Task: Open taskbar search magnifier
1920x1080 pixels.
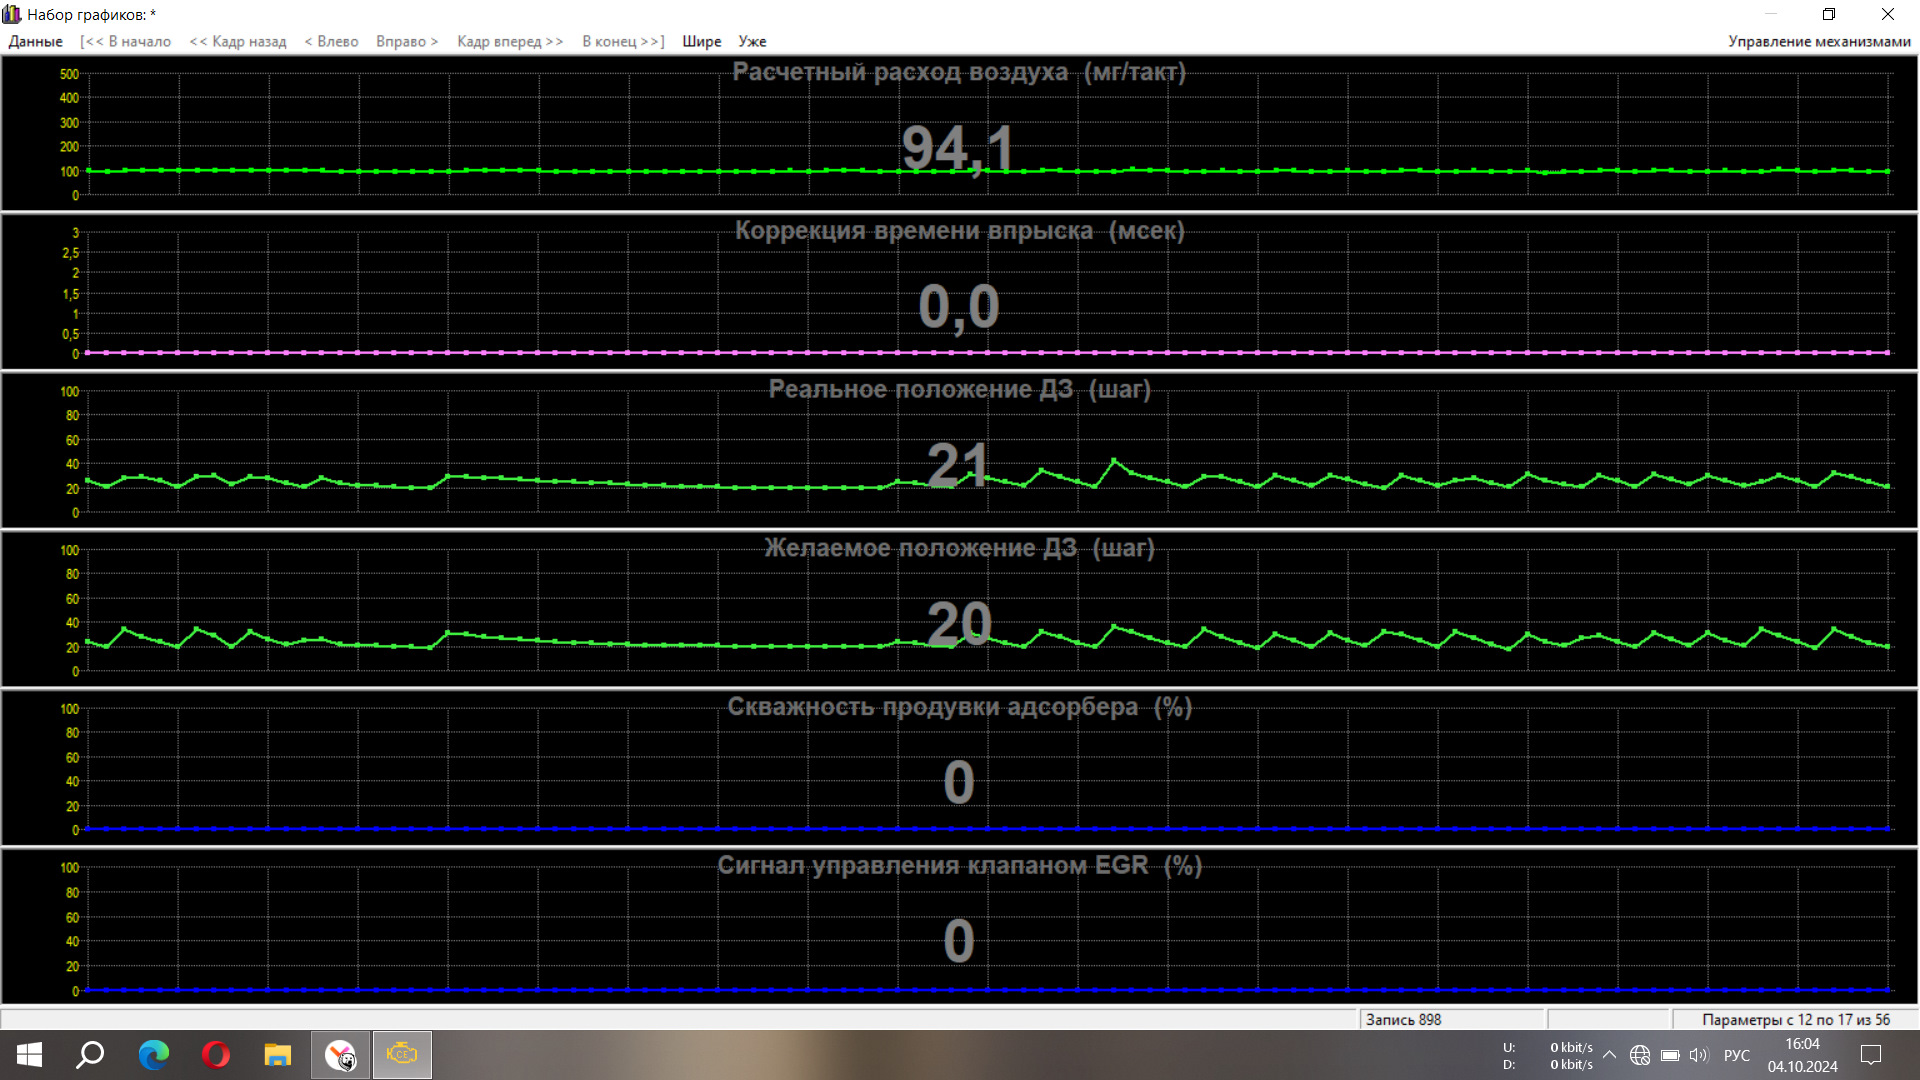Action: tap(91, 1055)
